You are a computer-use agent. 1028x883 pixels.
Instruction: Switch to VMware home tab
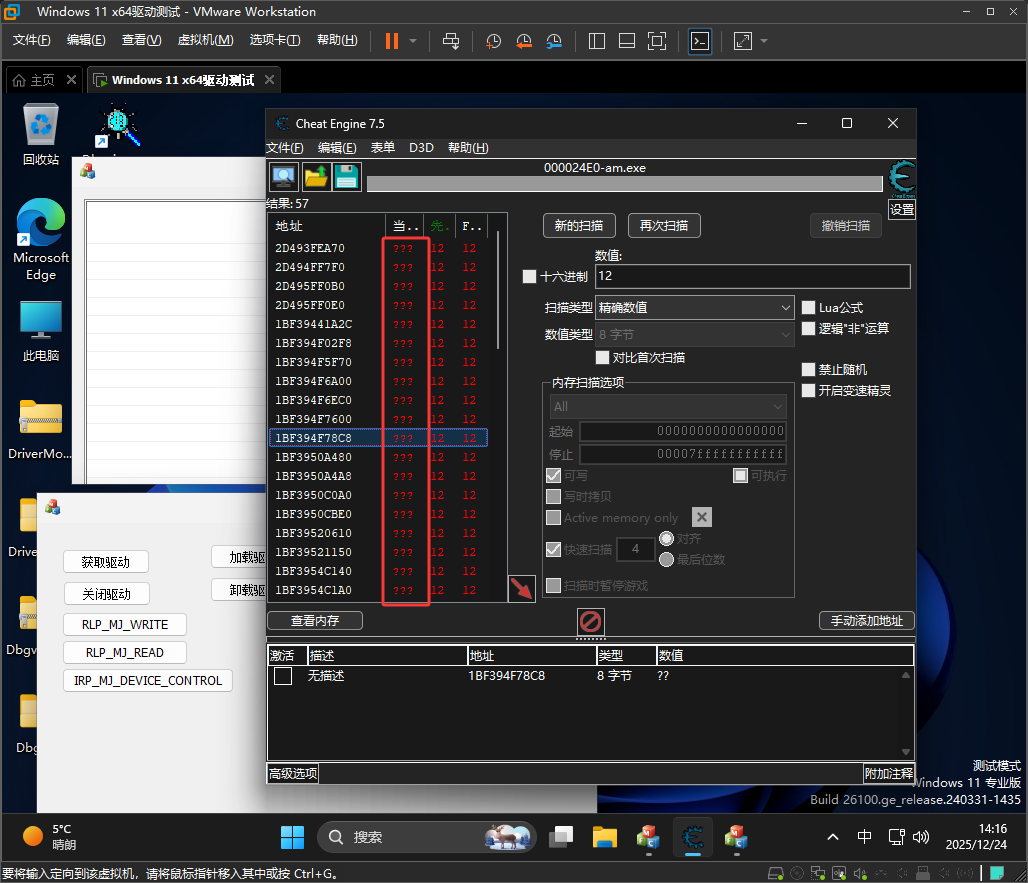(x=43, y=80)
